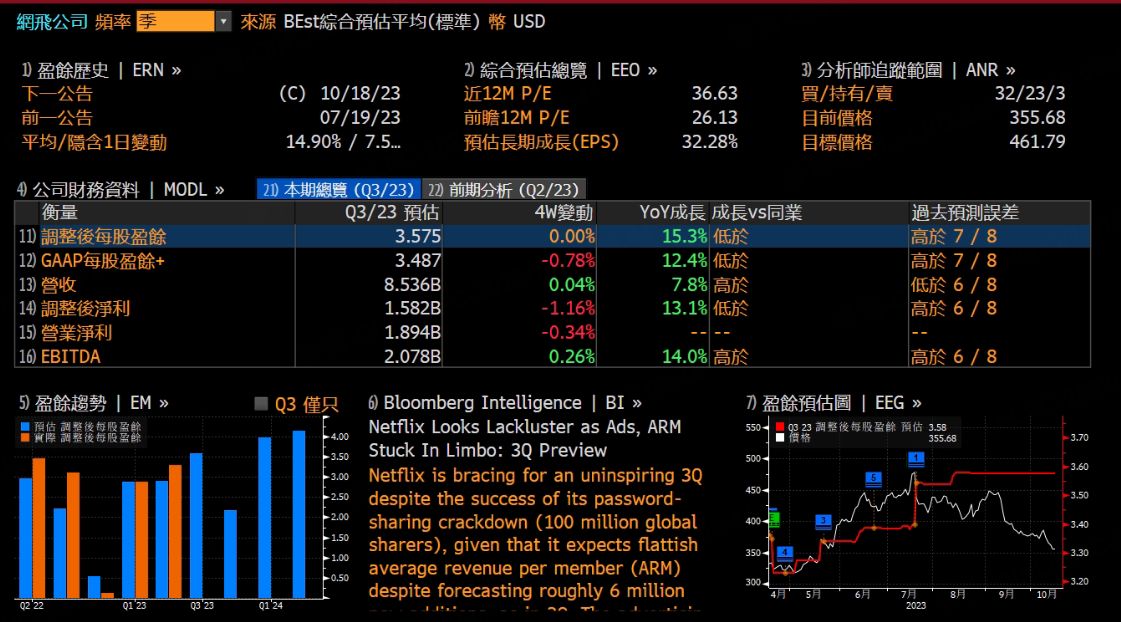
Task: Click the 前一公告 date 07/19/23
Action: [360, 118]
